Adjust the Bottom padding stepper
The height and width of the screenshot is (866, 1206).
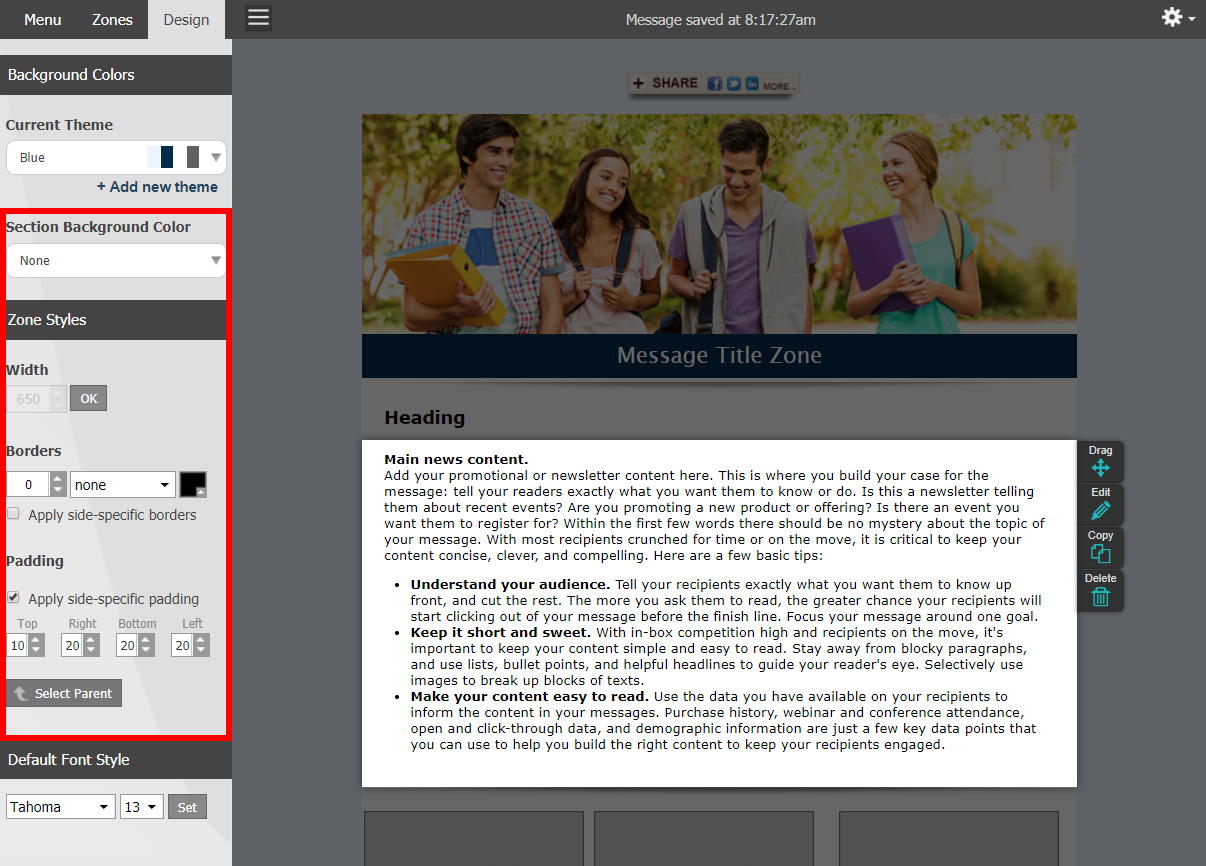tap(146, 646)
